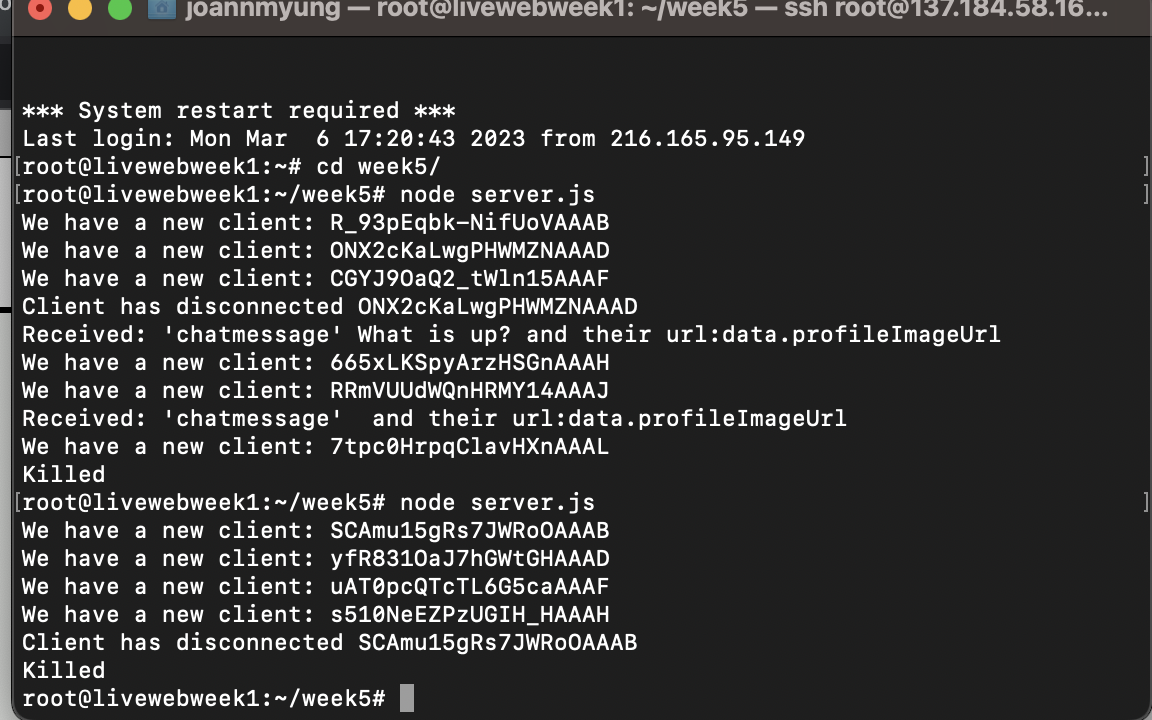Zoom the terminal with green button
1152x720 pixels.
point(119,10)
